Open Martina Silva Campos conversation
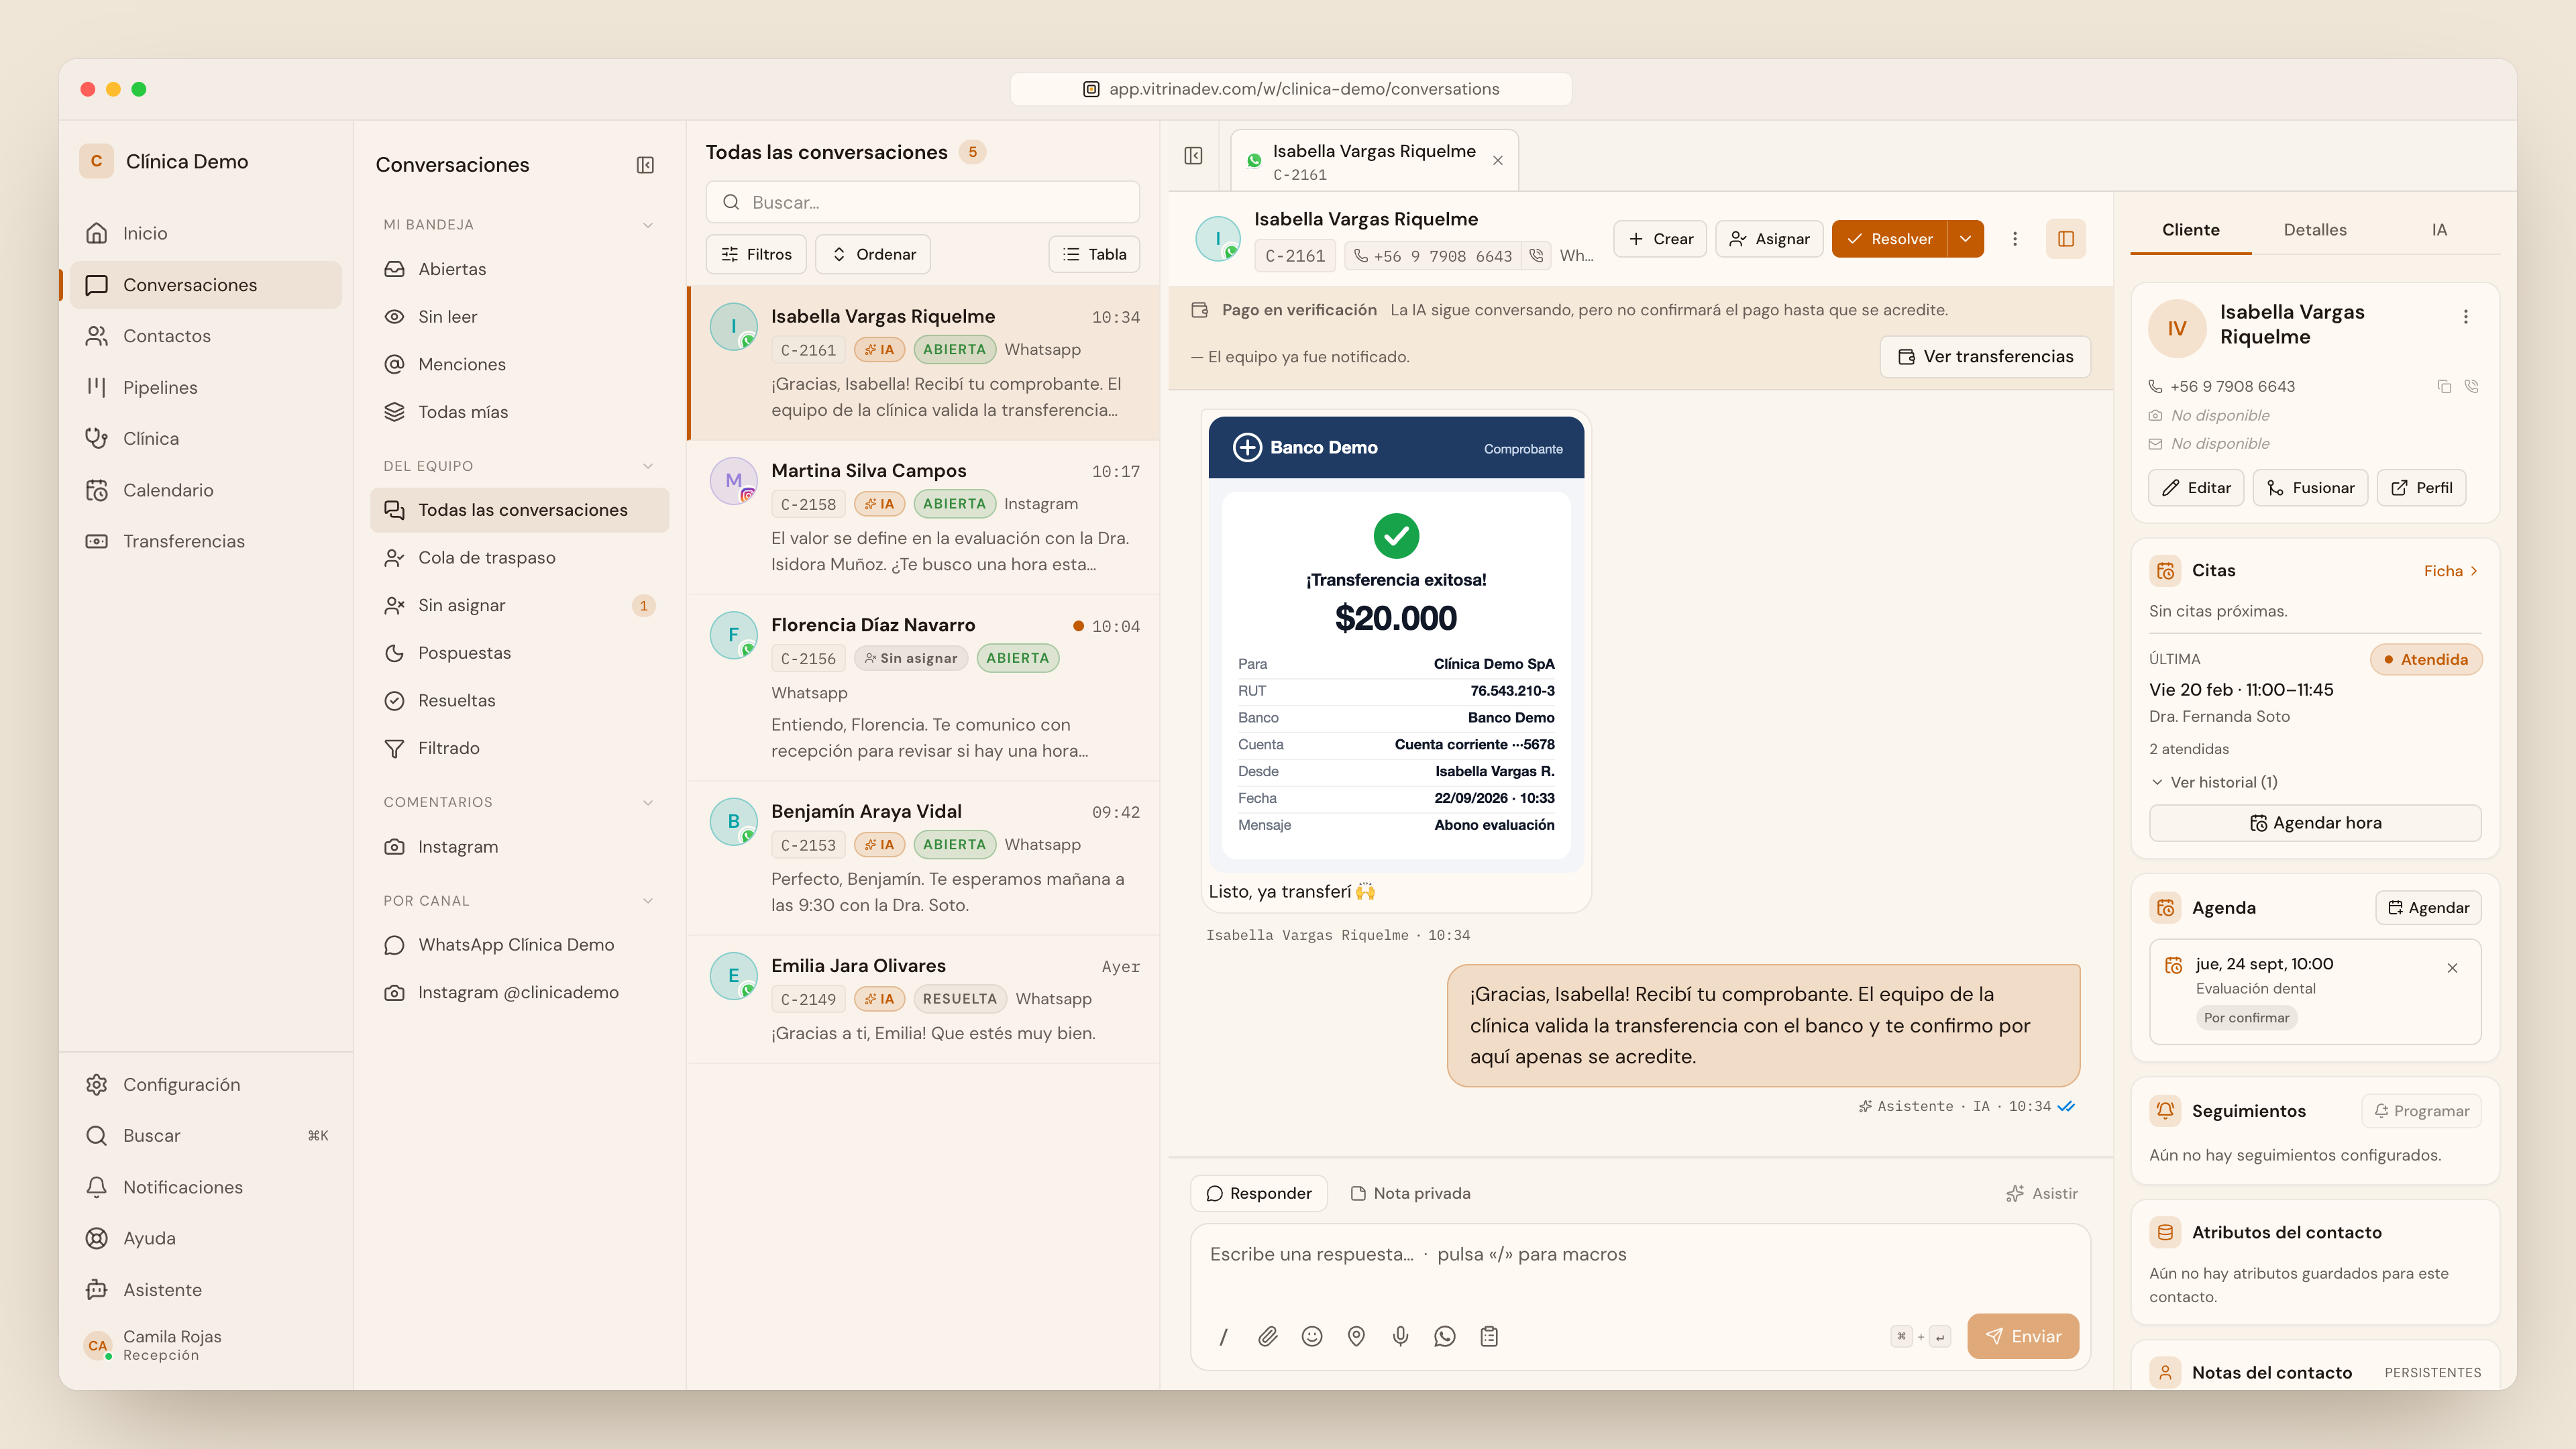This screenshot has width=2576, height=1449. click(x=923, y=517)
